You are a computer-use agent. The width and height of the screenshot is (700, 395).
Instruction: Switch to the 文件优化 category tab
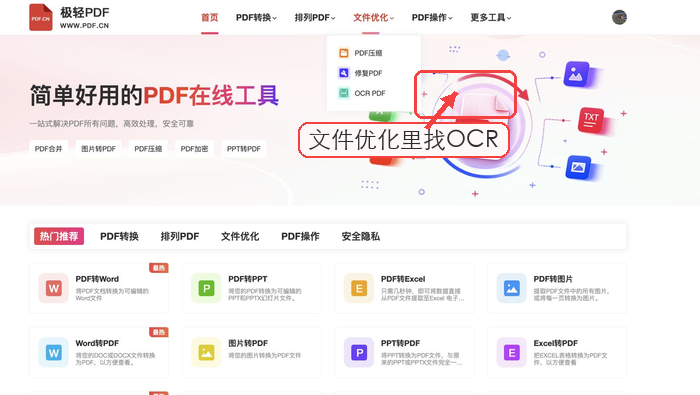[x=240, y=236]
